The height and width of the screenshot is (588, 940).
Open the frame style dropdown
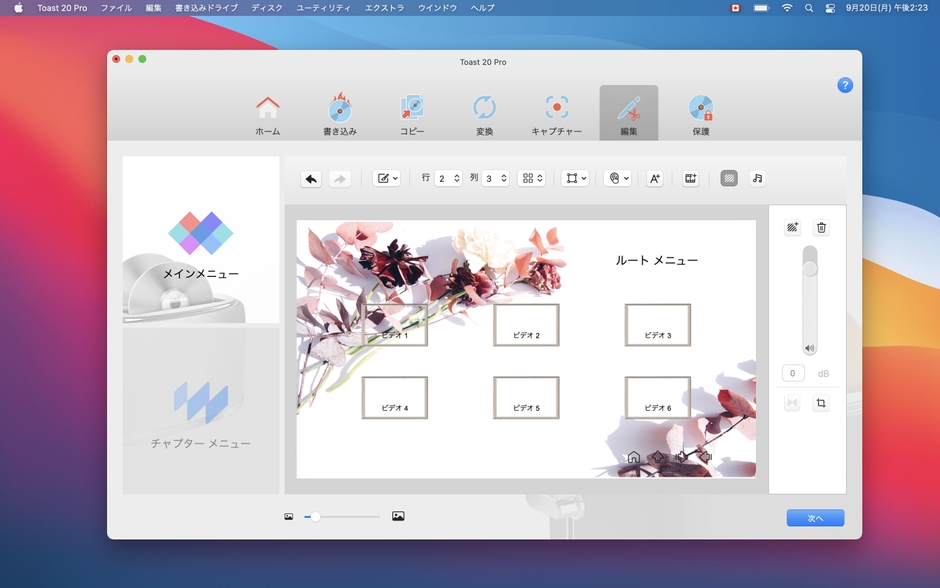point(574,178)
